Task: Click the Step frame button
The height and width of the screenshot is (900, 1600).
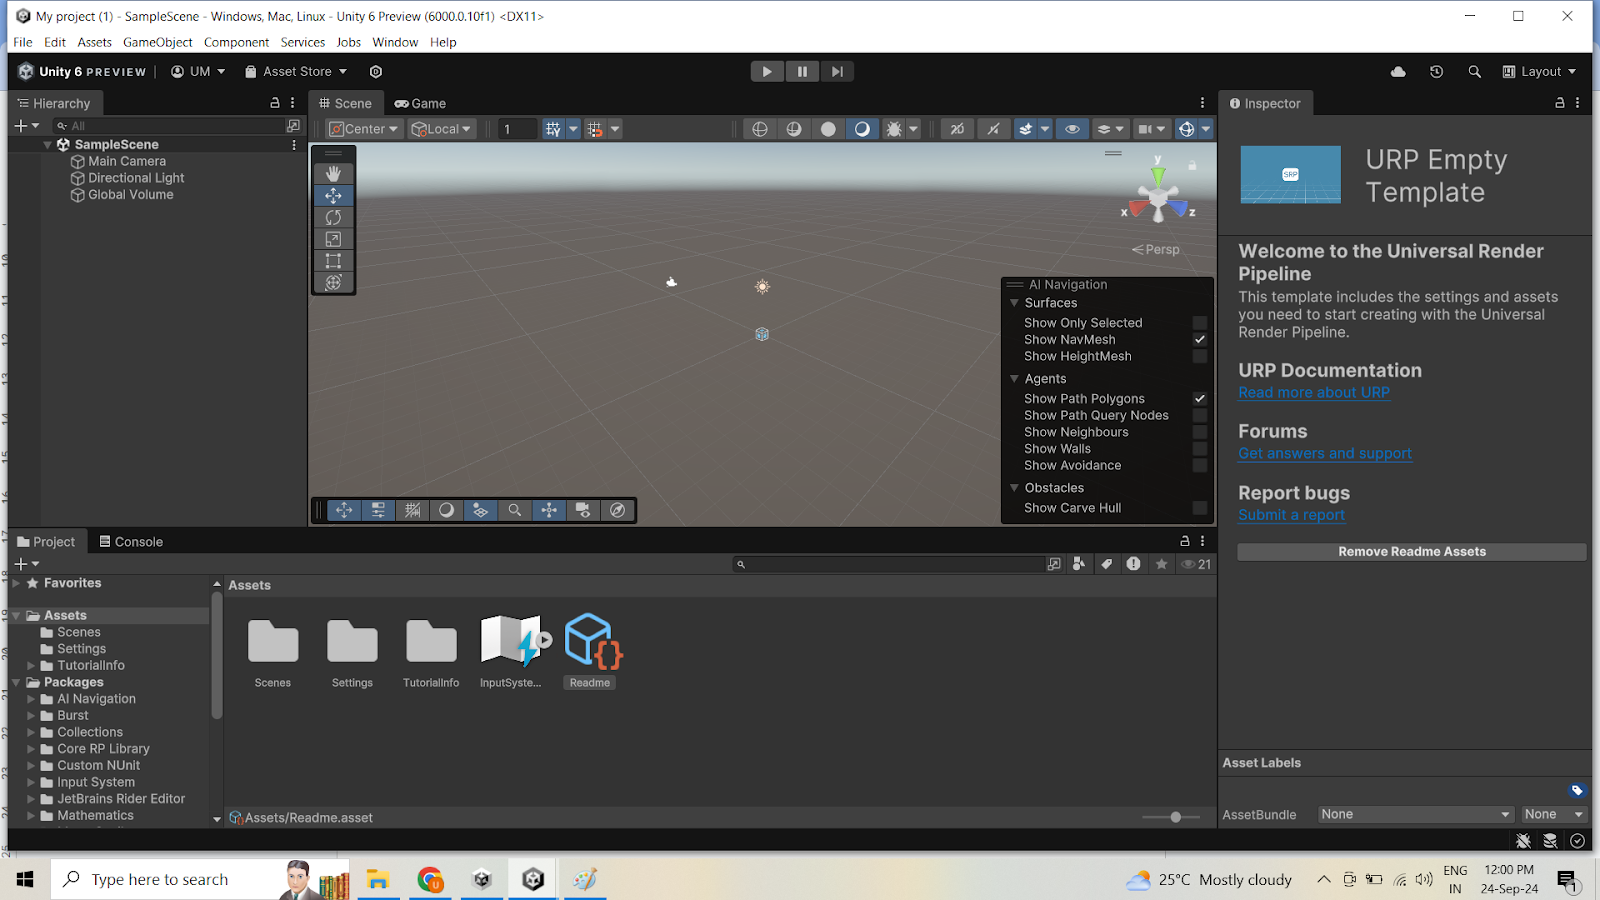Action: click(837, 71)
